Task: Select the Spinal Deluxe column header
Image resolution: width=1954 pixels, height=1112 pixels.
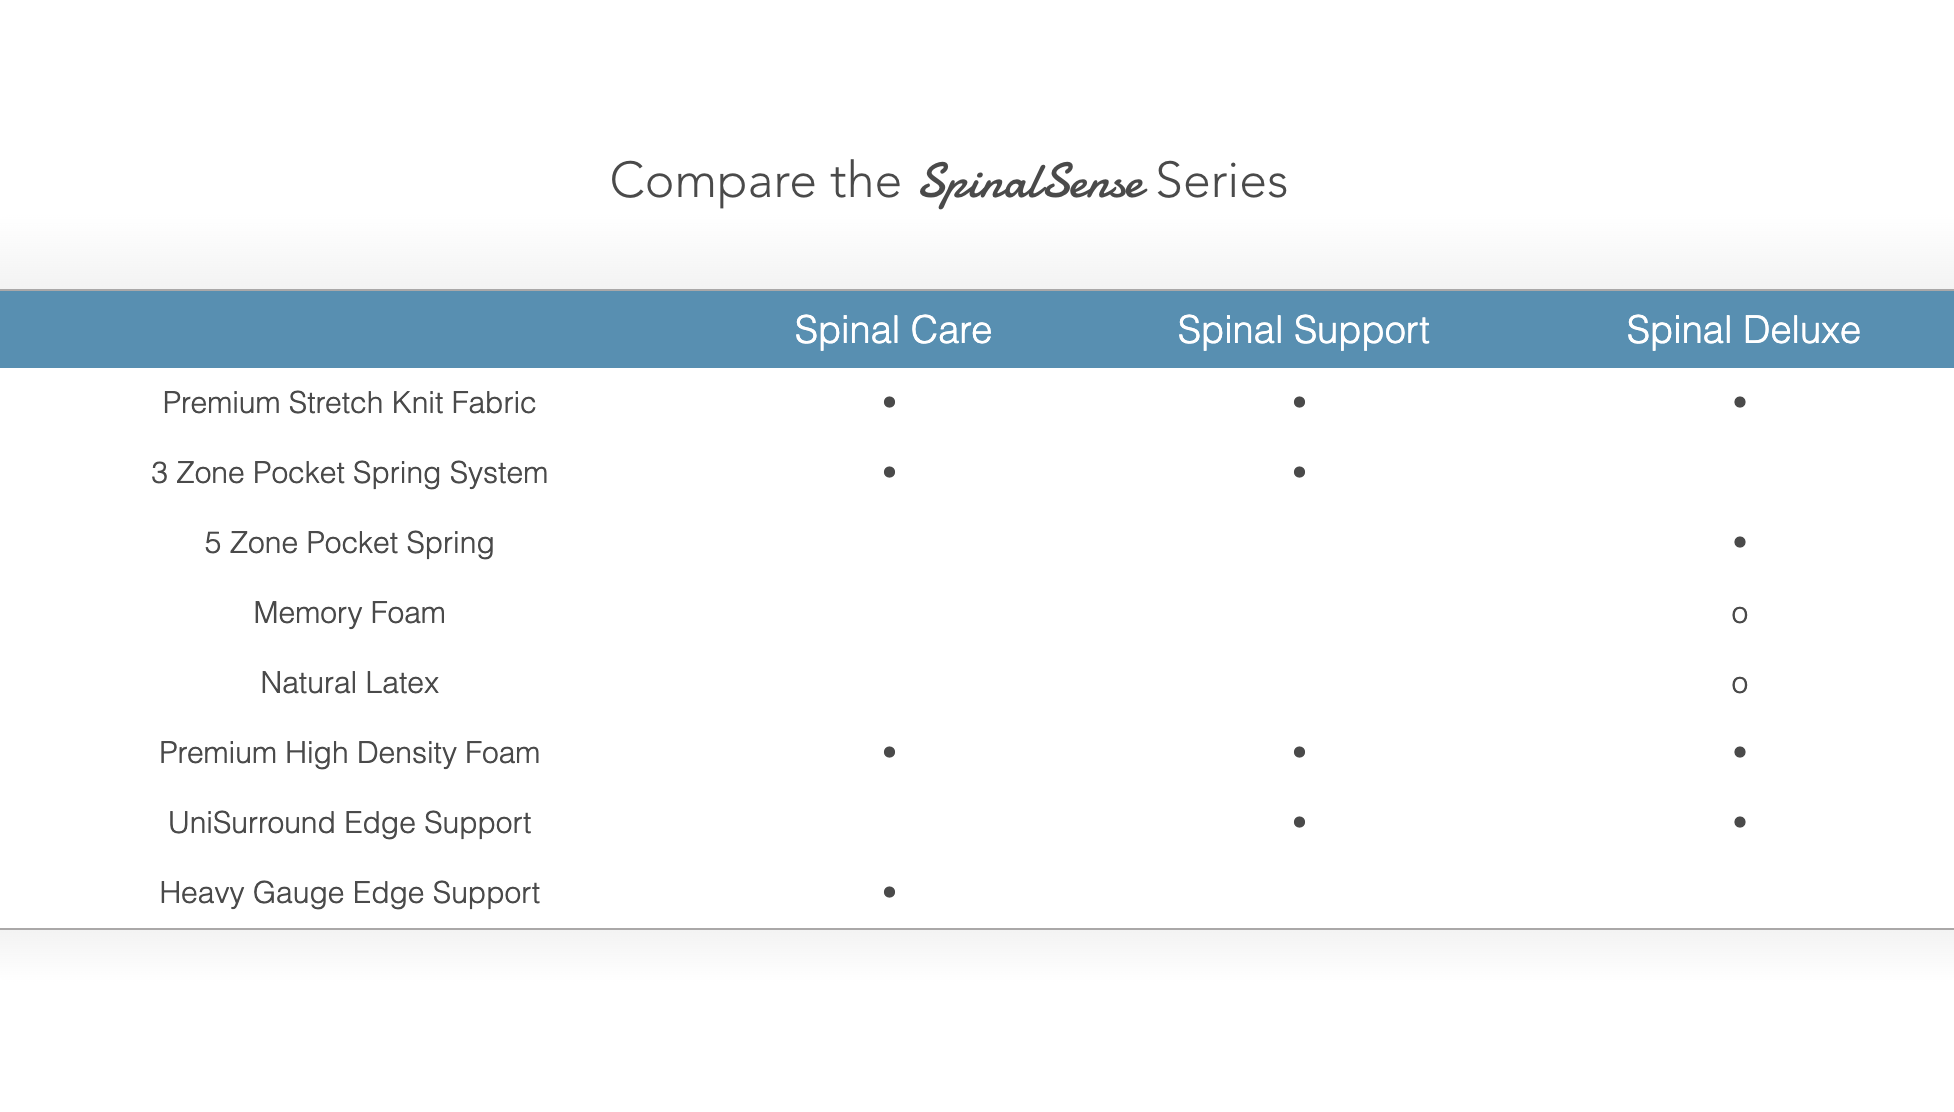Action: tap(1742, 330)
